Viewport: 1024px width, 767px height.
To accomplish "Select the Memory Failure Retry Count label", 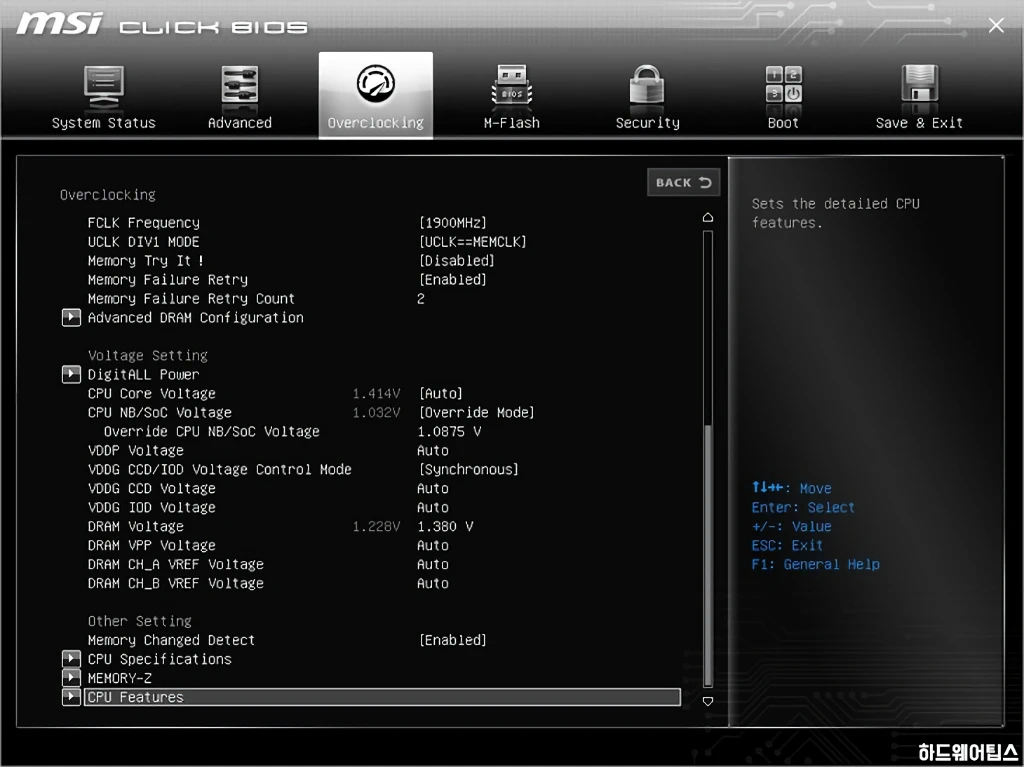I will tap(191, 299).
